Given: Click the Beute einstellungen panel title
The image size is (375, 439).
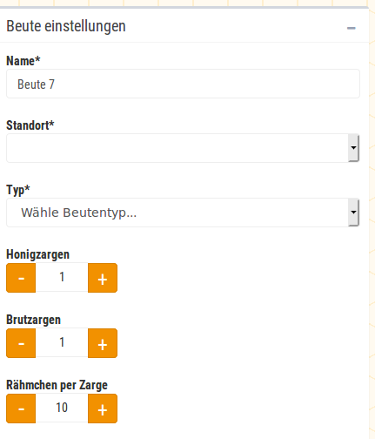Looking at the screenshot, I should (66, 26).
